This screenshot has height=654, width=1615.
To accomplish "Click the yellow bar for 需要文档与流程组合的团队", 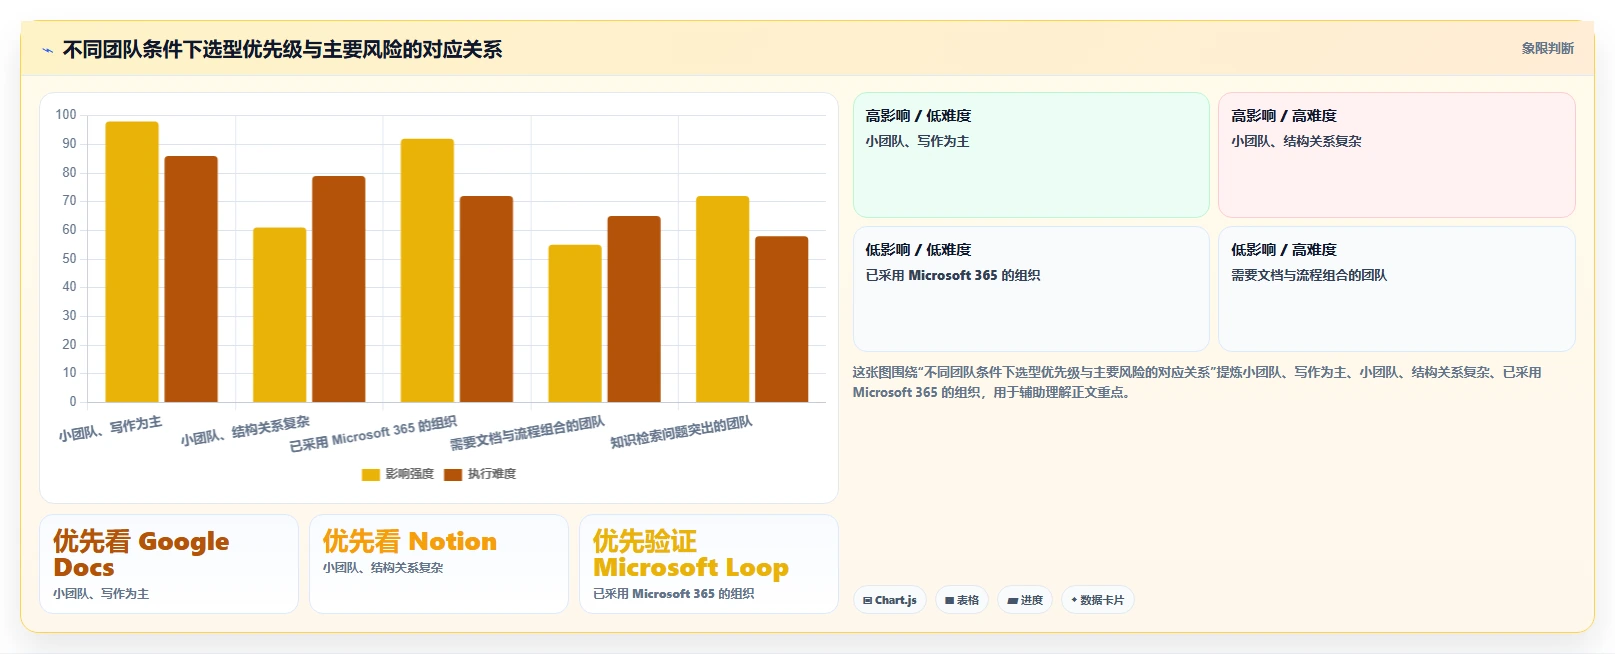I will 575,323.
